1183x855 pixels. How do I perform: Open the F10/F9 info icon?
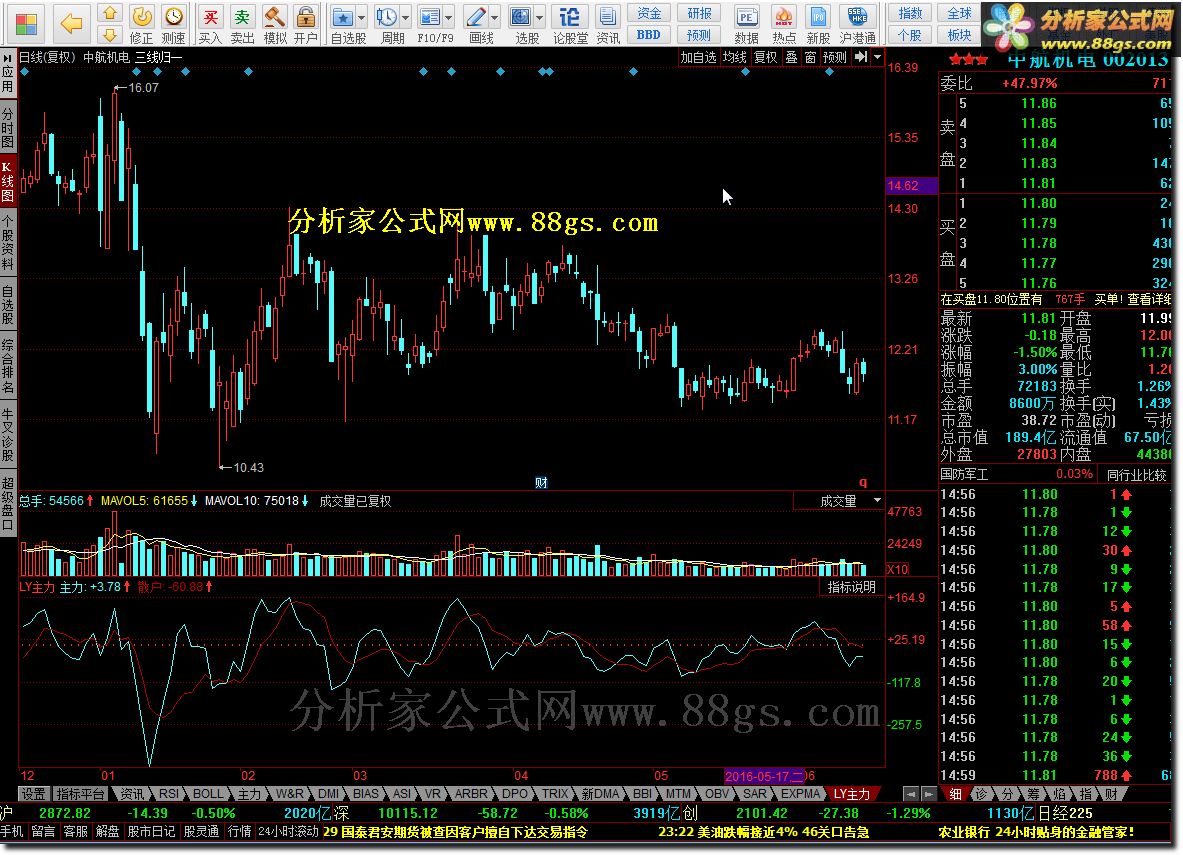429,18
